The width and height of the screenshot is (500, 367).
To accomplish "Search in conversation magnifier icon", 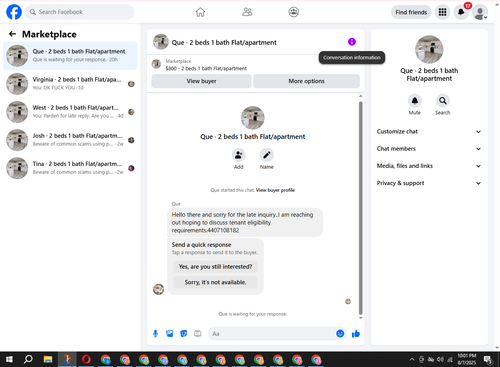I will tap(443, 101).
